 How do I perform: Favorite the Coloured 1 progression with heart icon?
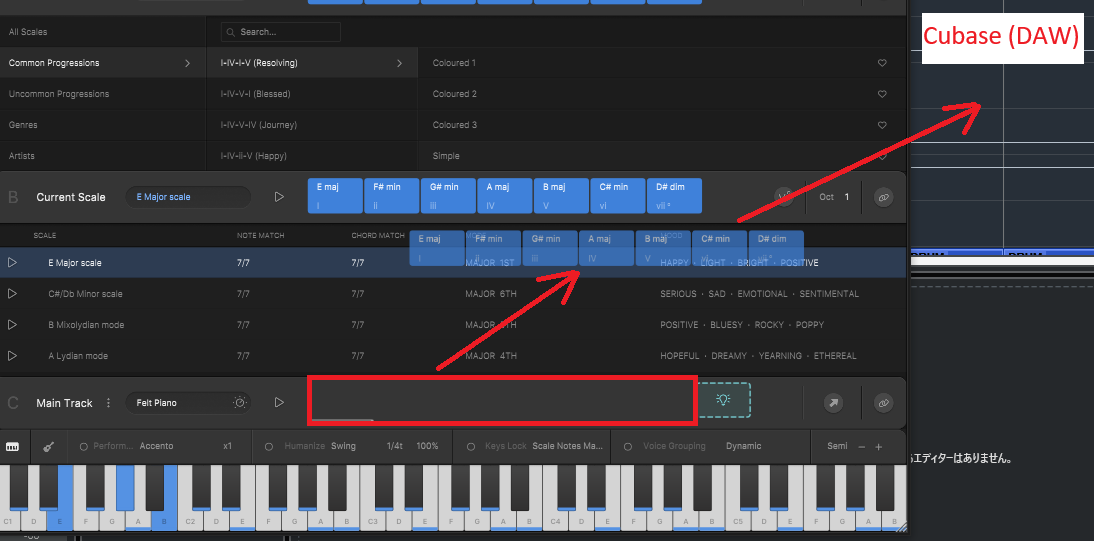(882, 63)
